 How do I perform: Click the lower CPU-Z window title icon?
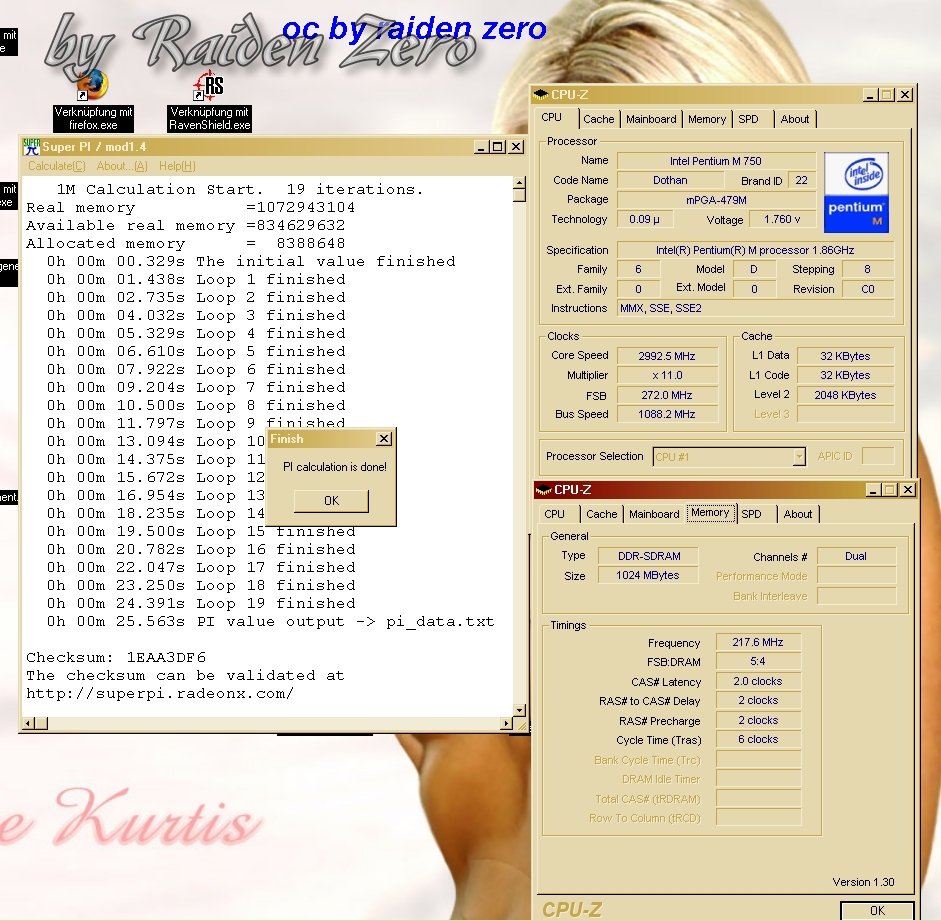[543, 490]
